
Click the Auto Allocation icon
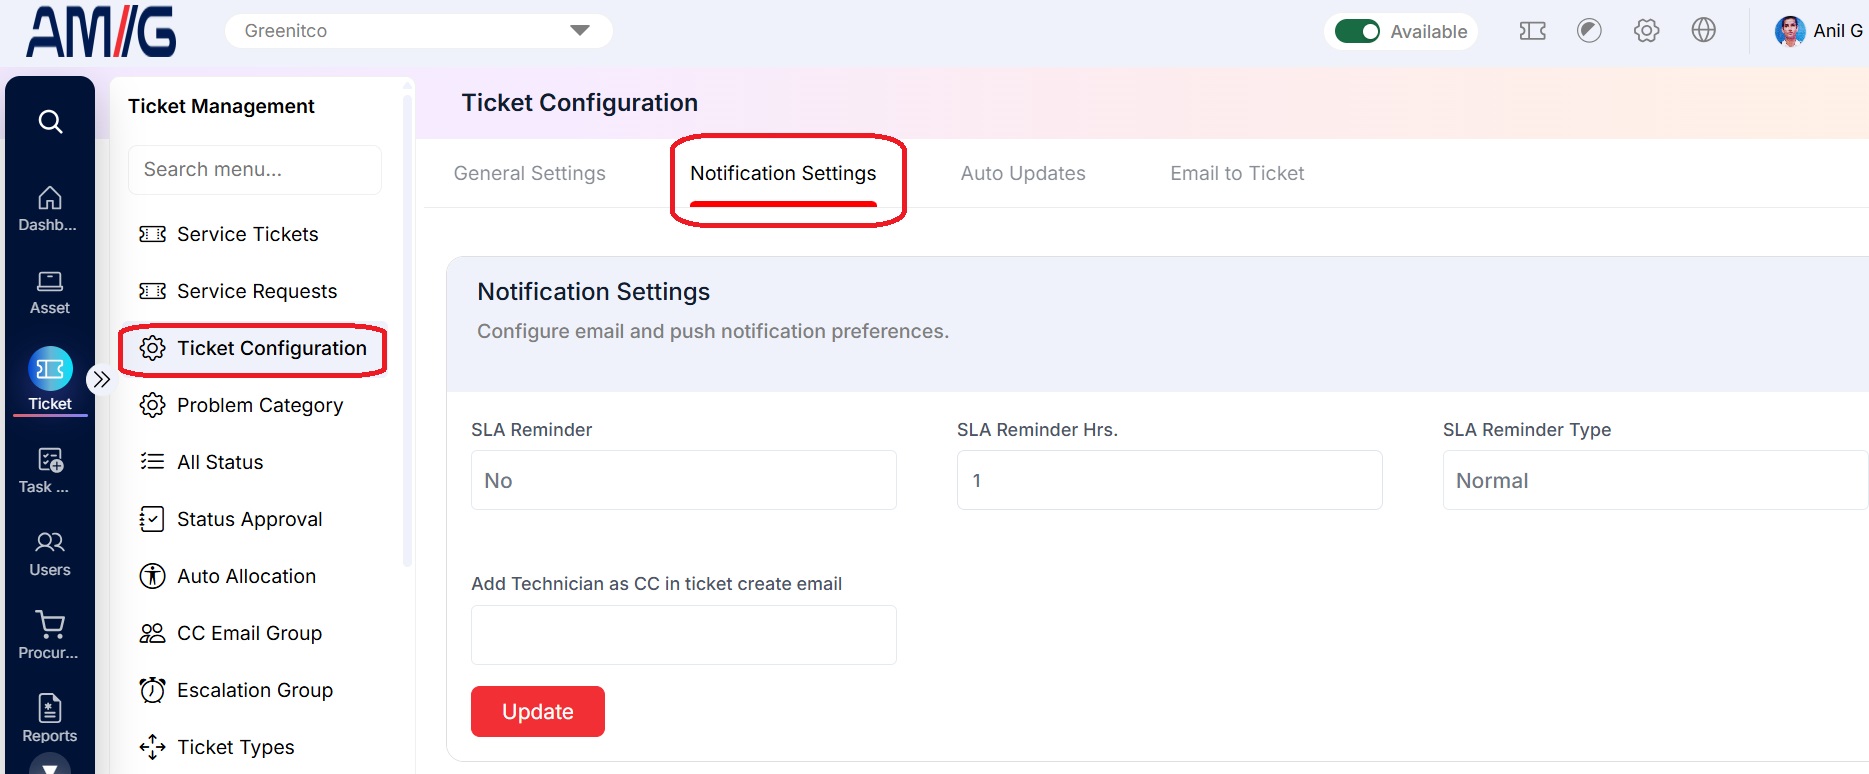tap(152, 576)
